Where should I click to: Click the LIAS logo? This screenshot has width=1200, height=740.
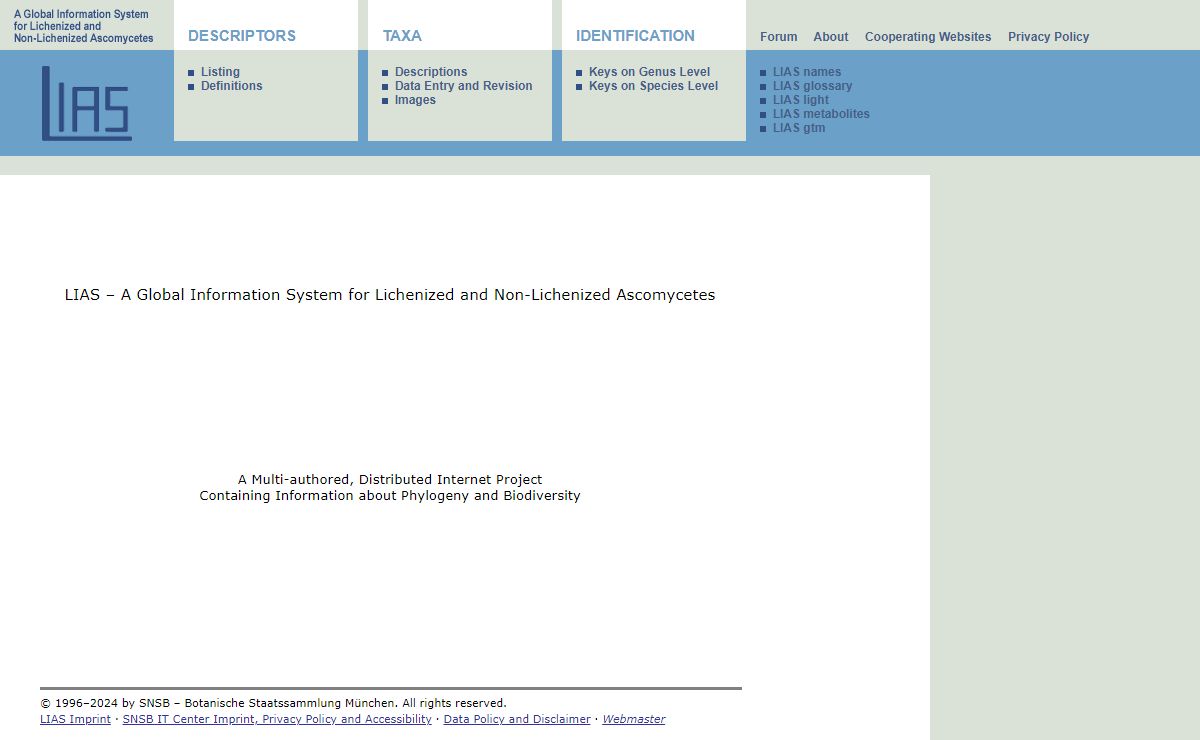86,103
